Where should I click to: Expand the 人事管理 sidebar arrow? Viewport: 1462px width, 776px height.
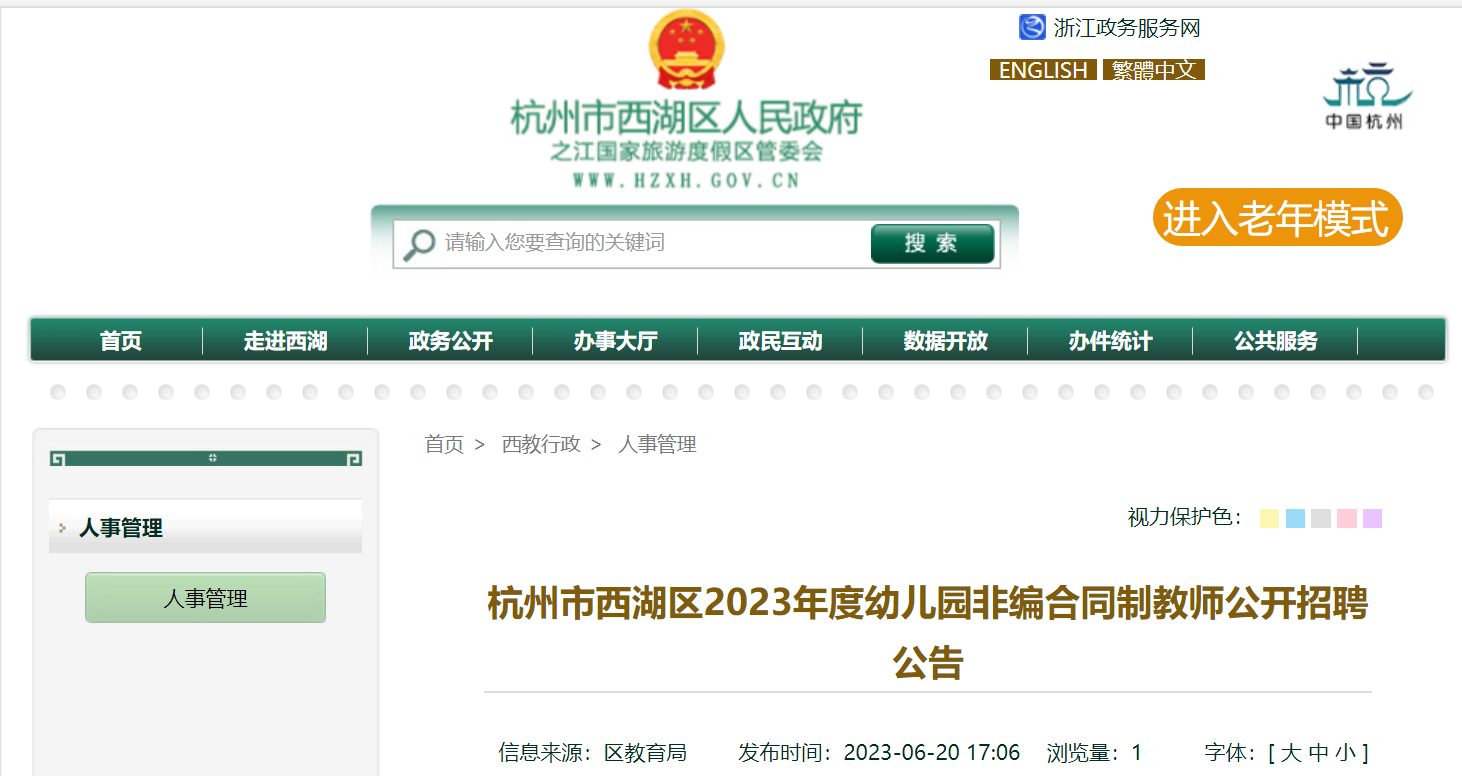click(62, 528)
